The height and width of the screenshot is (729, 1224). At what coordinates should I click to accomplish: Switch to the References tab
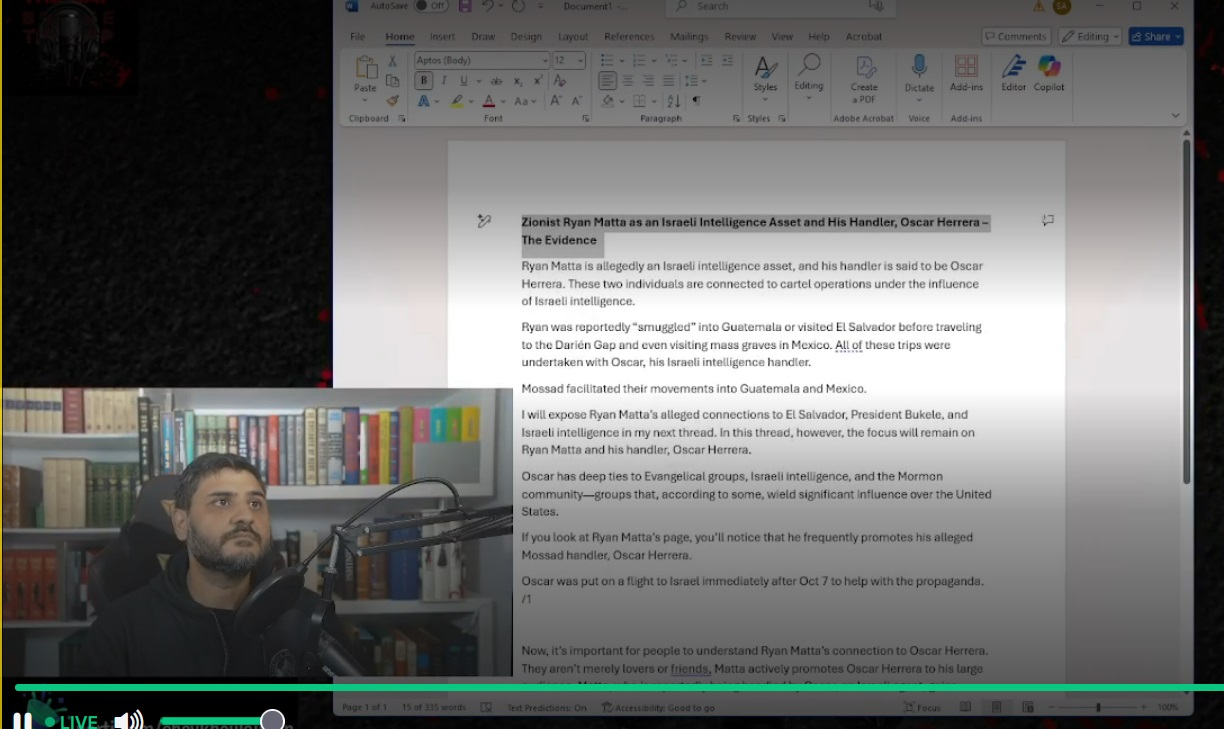pyautogui.click(x=629, y=37)
